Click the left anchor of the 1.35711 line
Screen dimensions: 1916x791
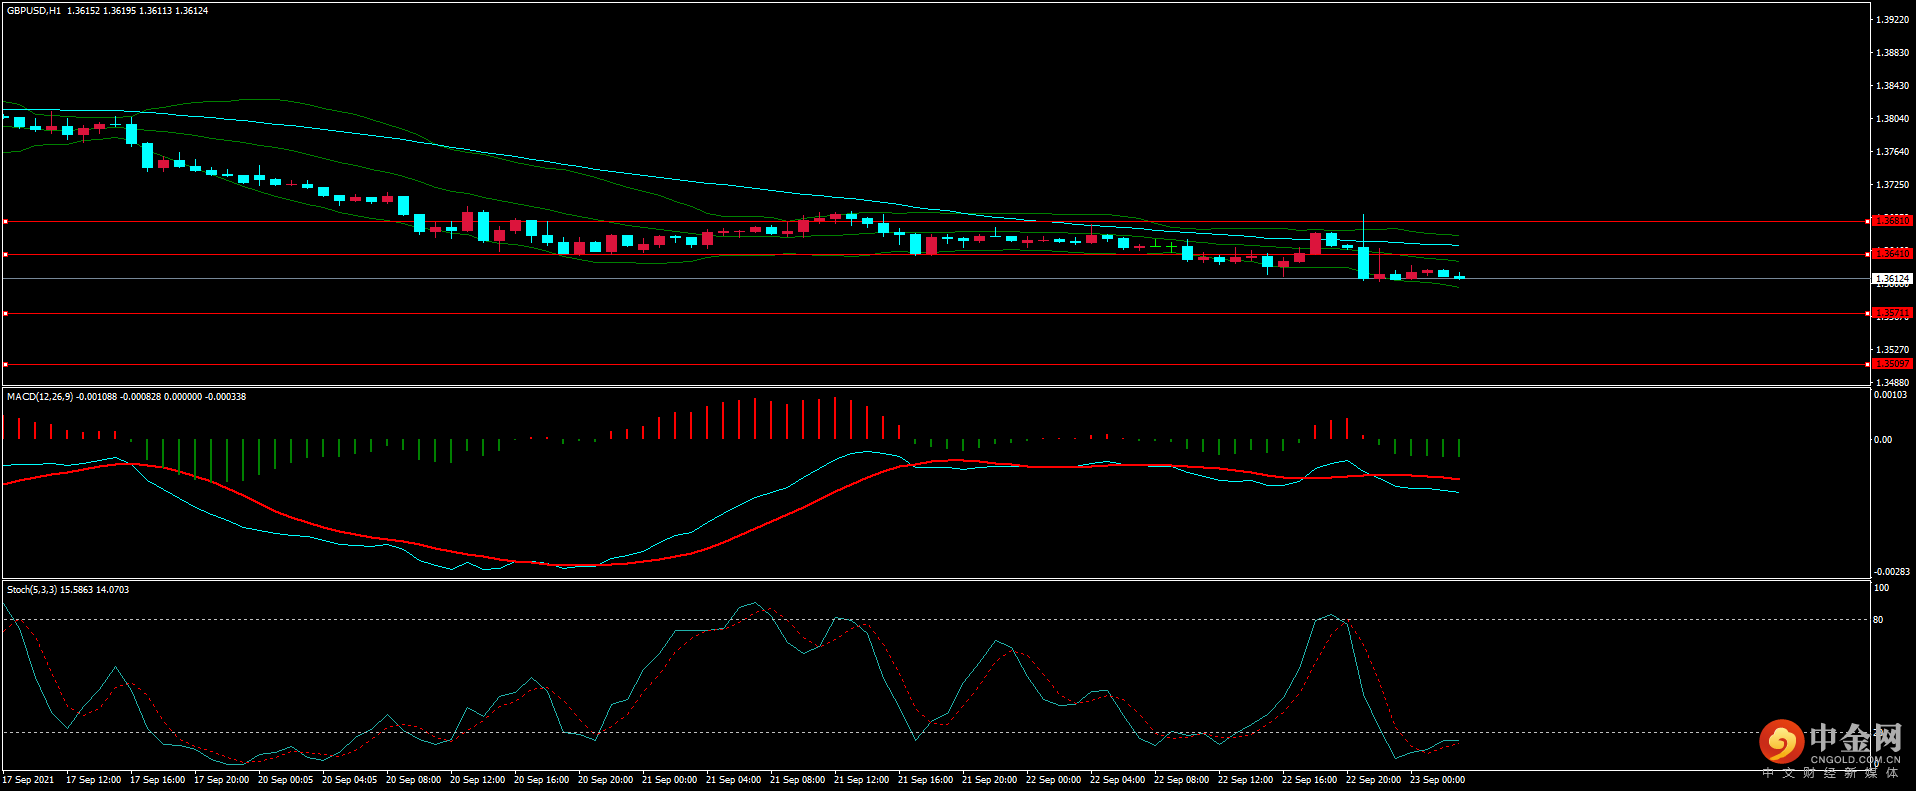click(x=5, y=314)
